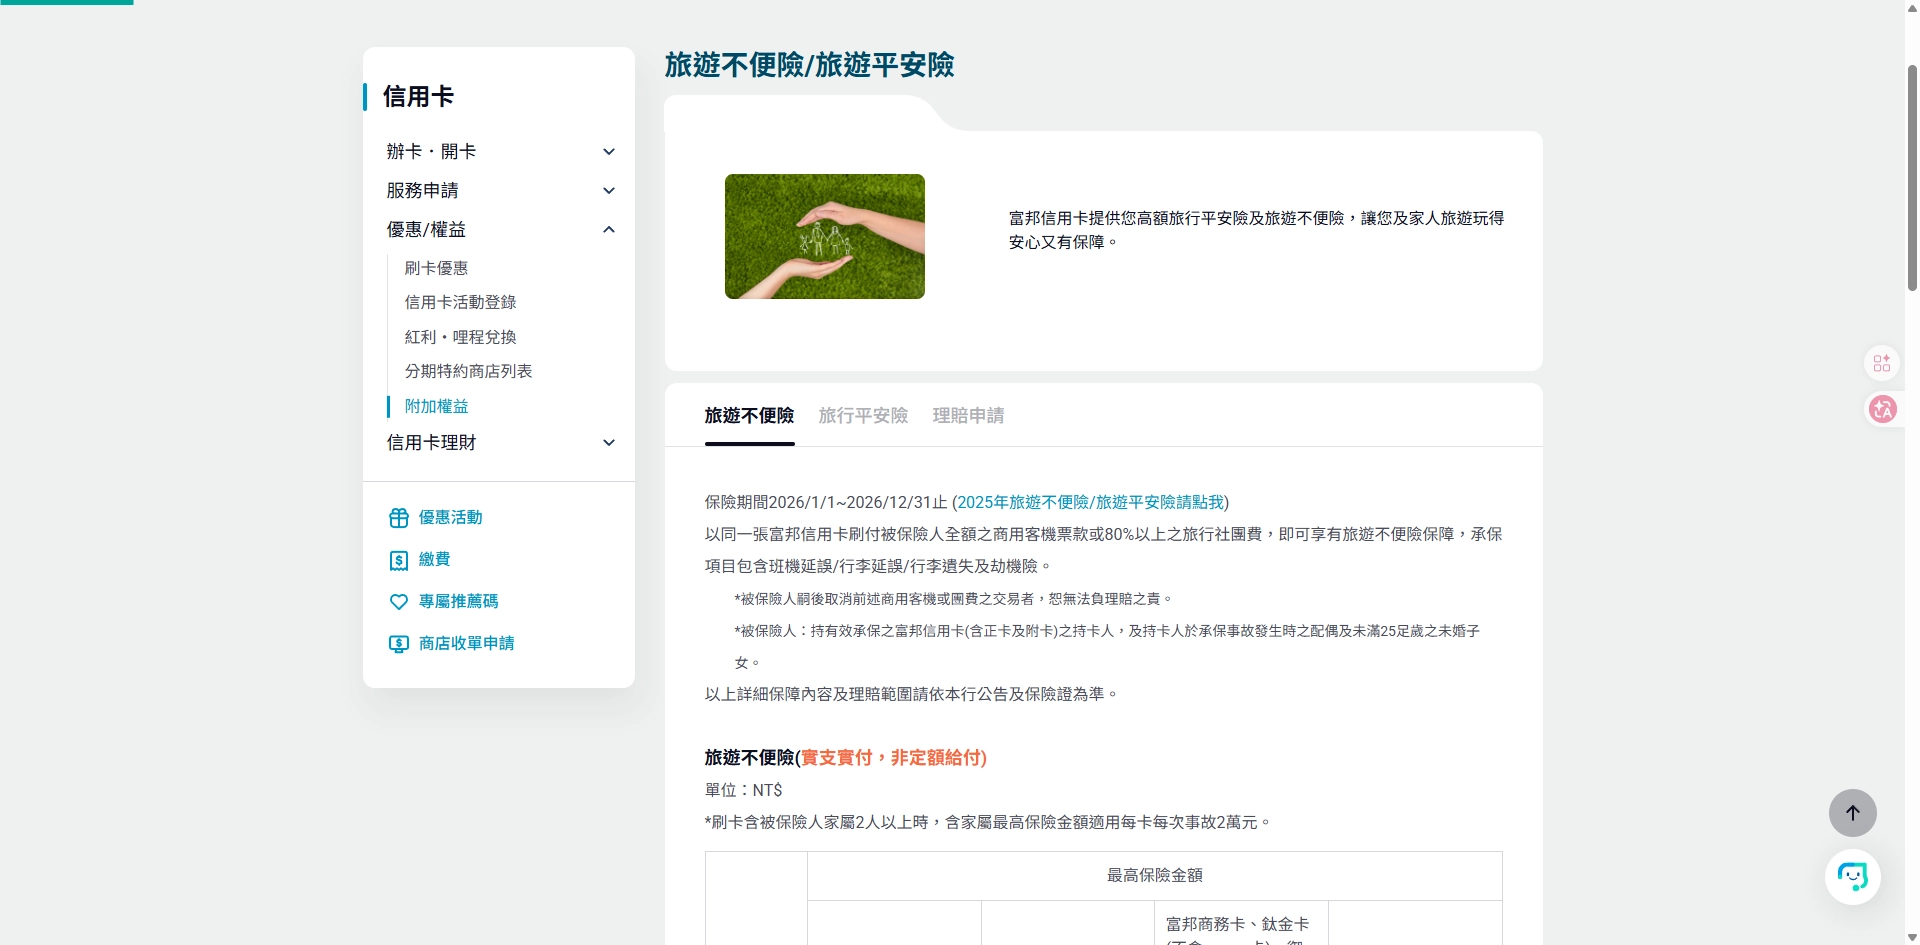Click the hands-over-family grass thumbnail
1920x945 pixels.
(824, 236)
